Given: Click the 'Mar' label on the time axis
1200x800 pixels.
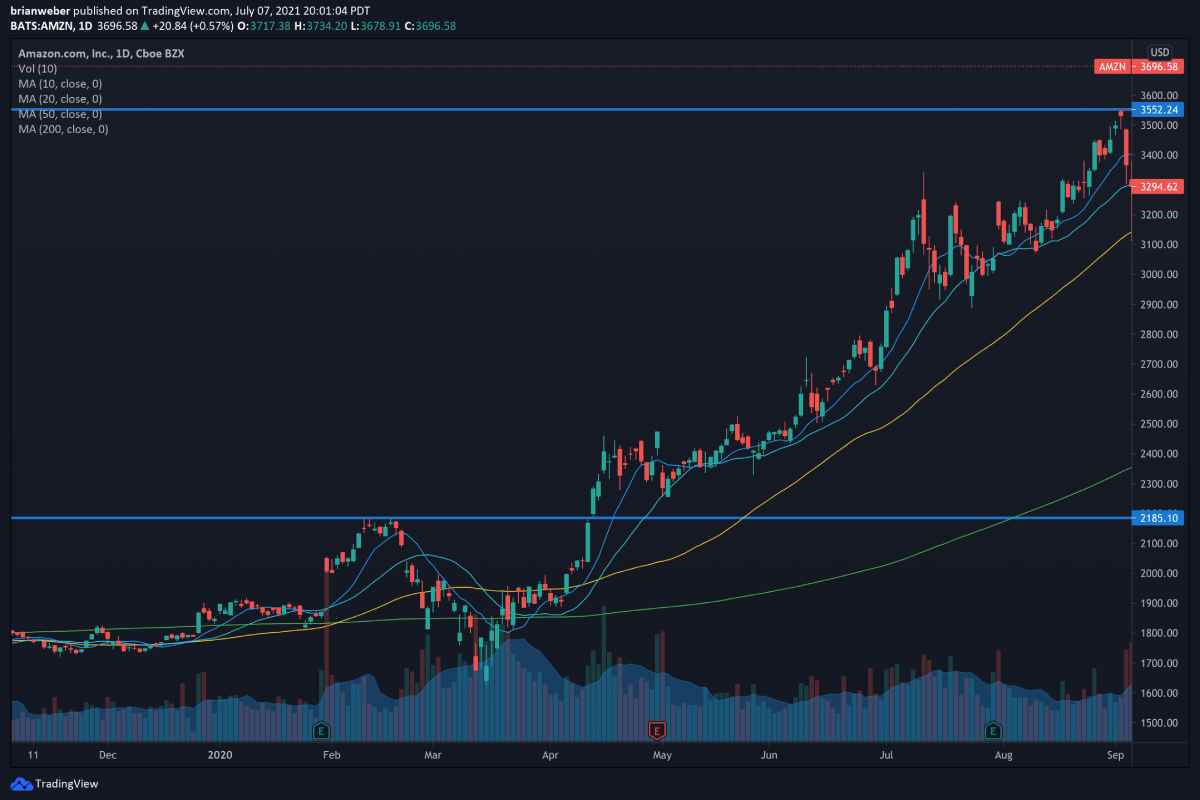Looking at the screenshot, I should click(x=433, y=757).
